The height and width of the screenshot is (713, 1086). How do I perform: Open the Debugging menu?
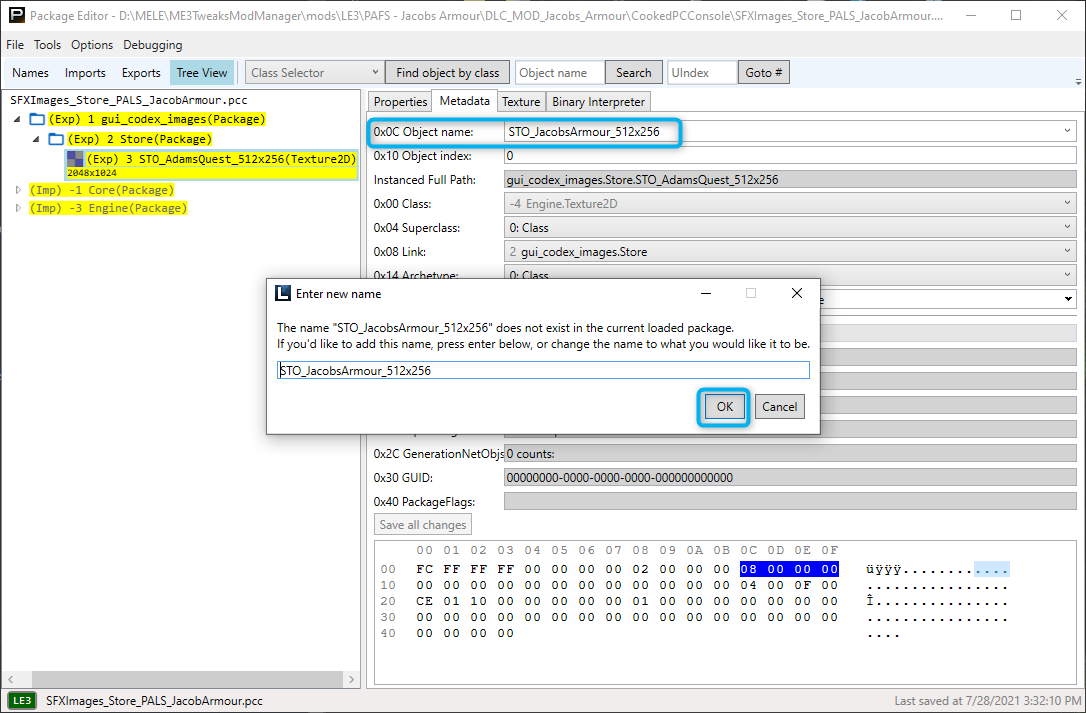pyautogui.click(x=152, y=44)
